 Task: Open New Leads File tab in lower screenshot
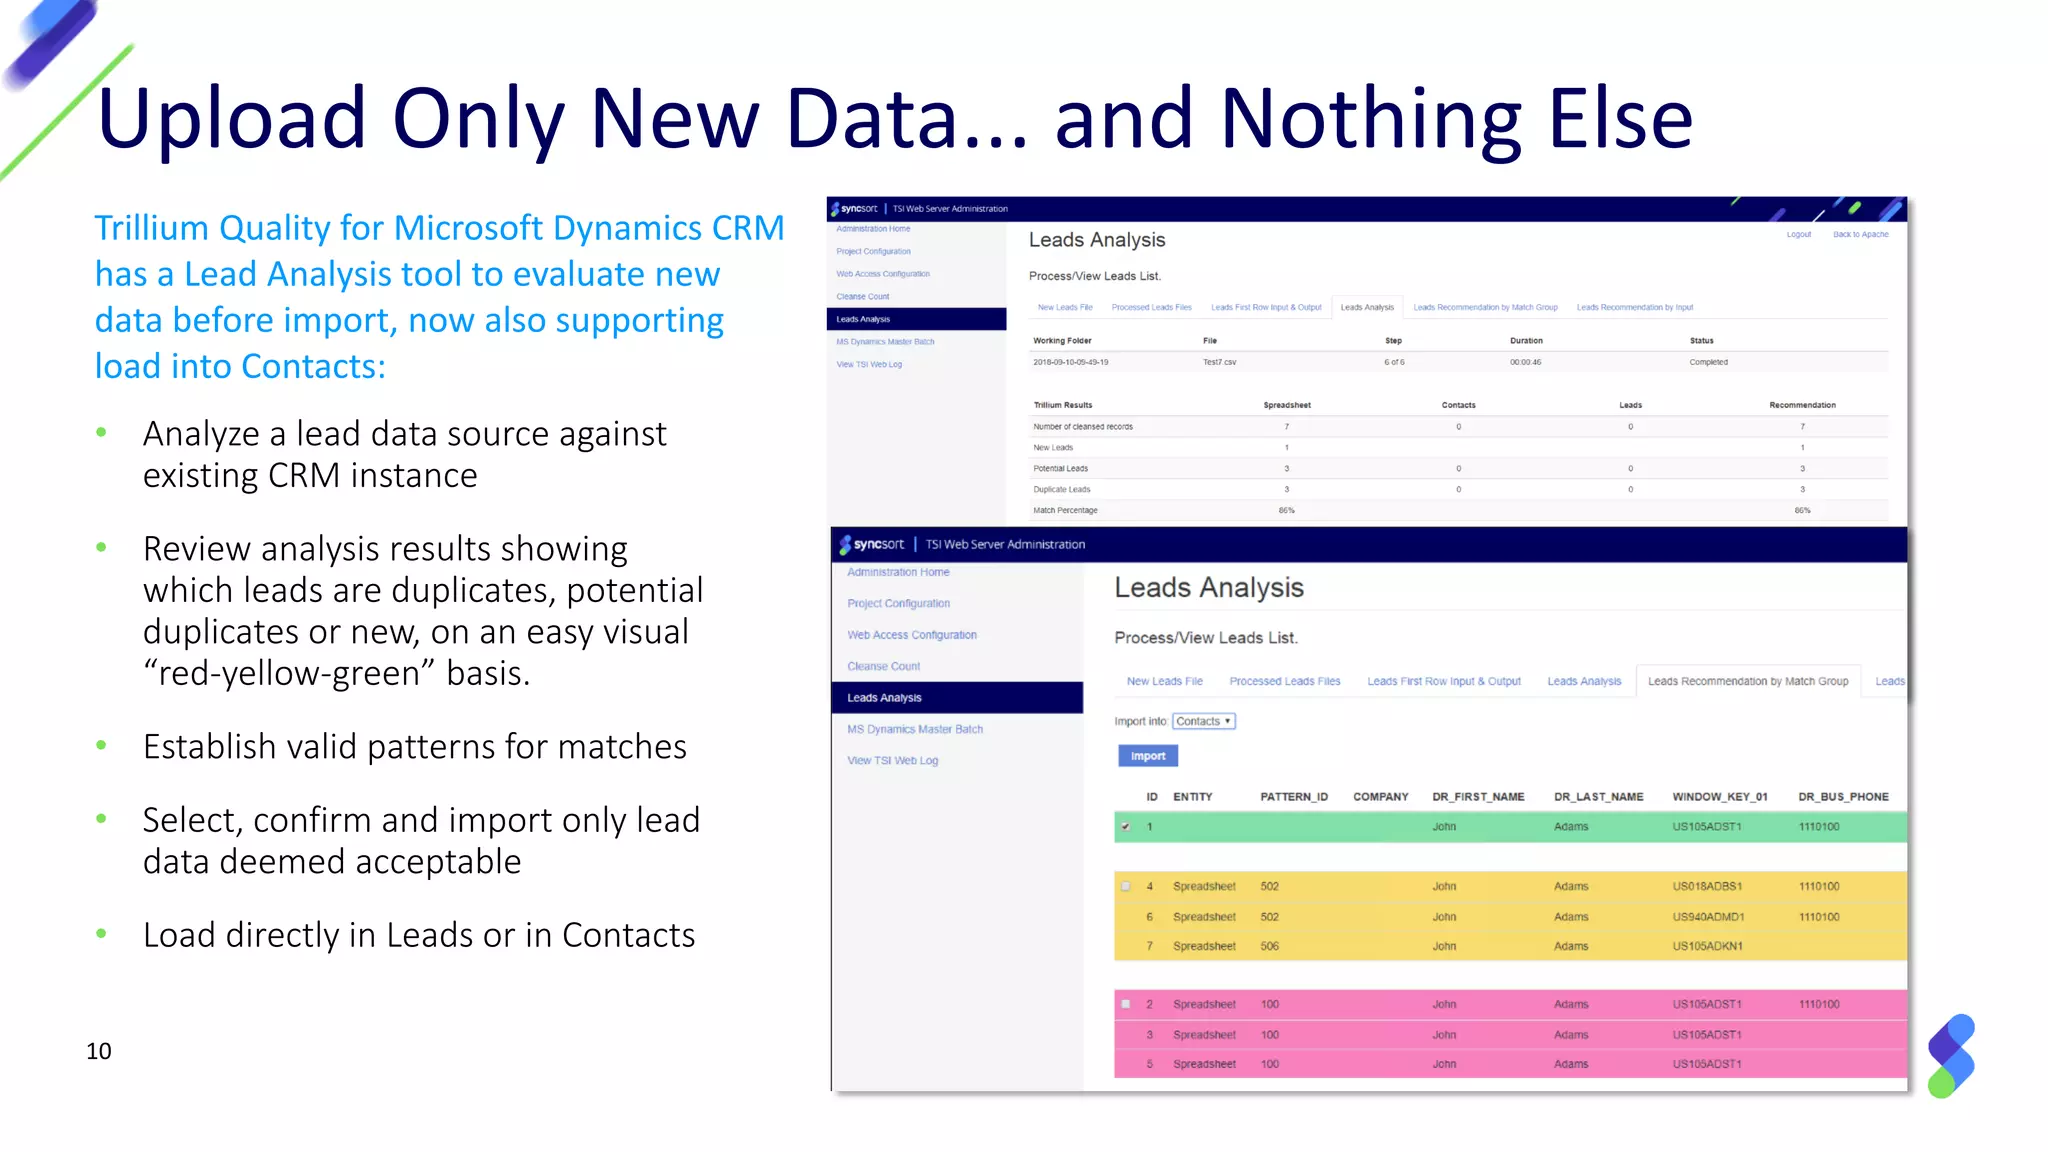pos(1165,681)
